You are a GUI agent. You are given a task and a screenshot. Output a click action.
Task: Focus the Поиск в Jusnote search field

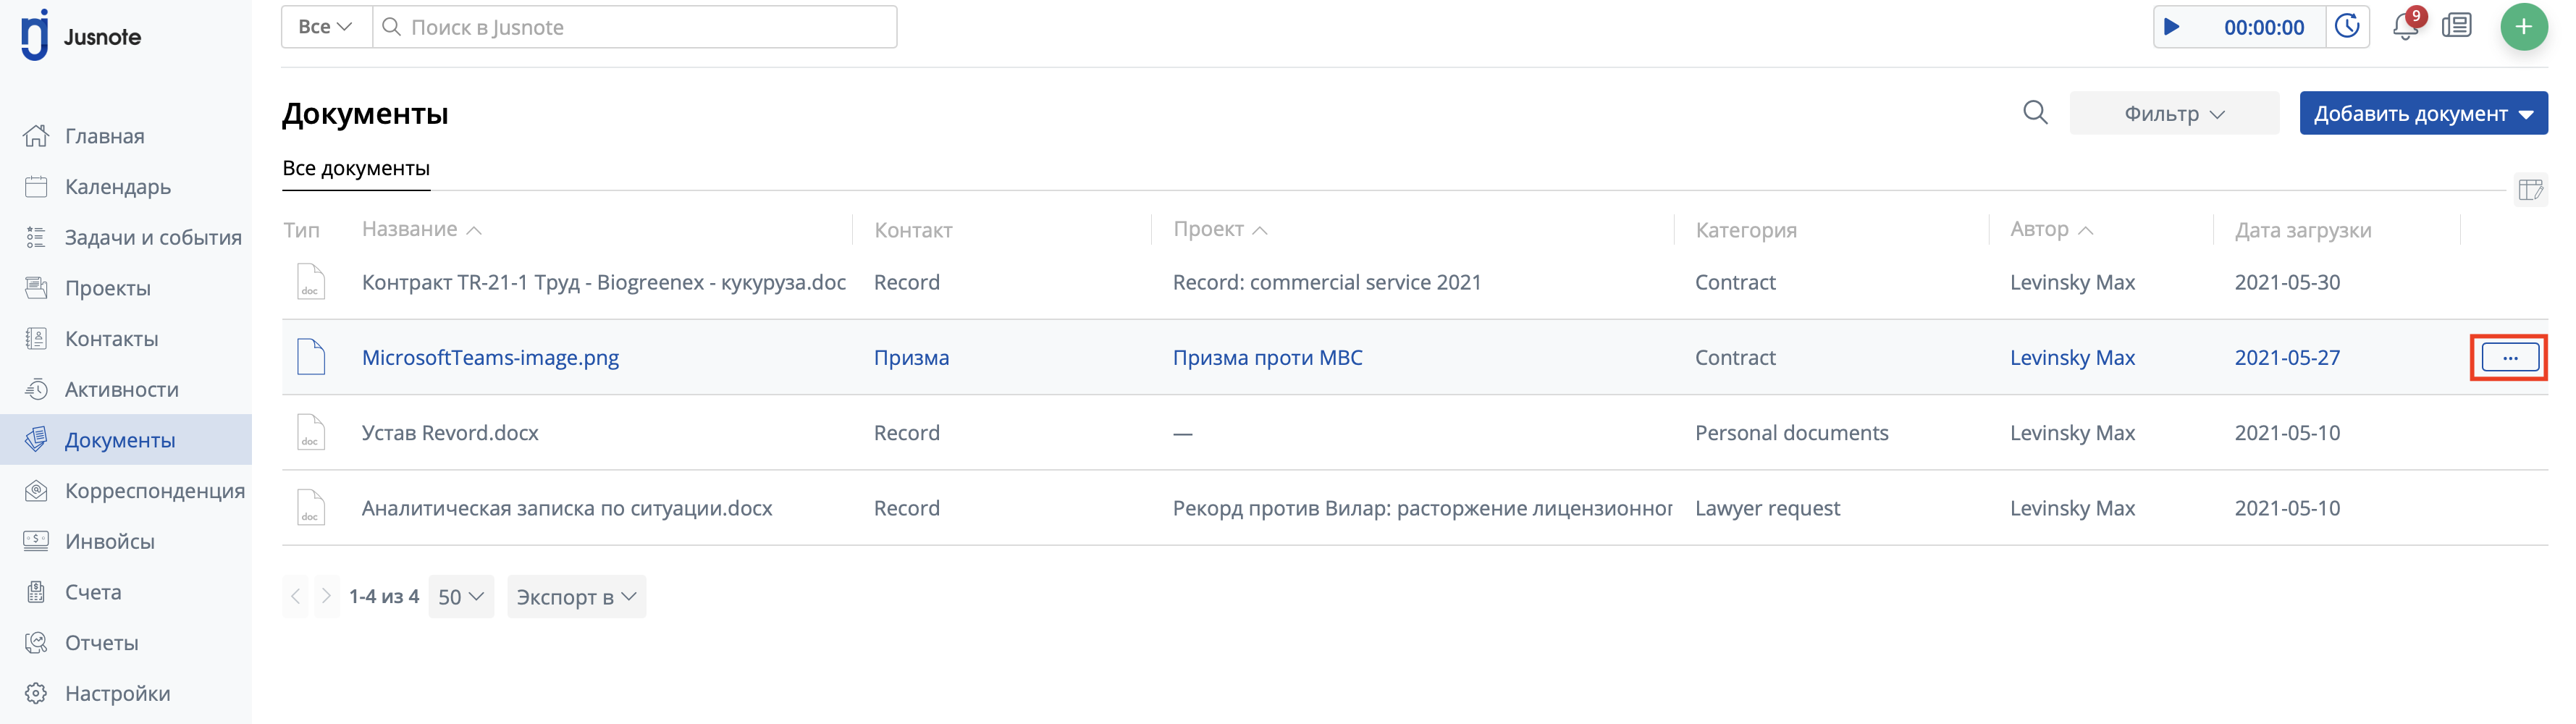[634, 27]
